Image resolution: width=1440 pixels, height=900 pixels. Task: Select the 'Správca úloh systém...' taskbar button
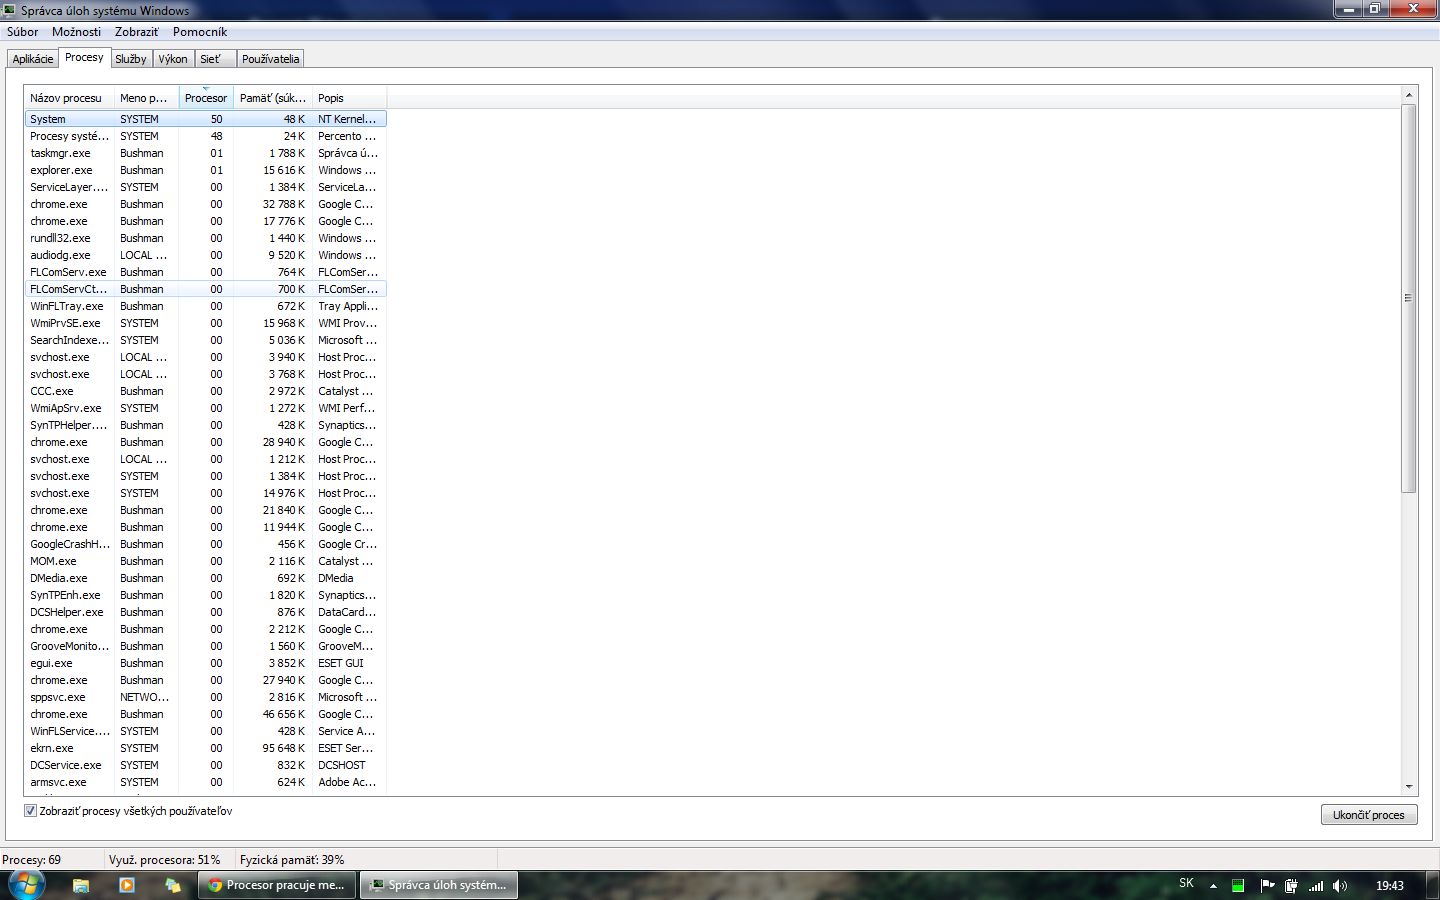pyautogui.click(x=439, y=885)
